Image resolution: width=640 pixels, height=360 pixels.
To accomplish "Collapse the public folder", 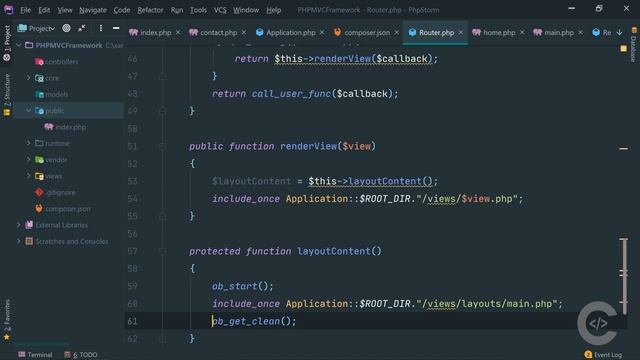I will pyautogui.click(x=29, y=110).
